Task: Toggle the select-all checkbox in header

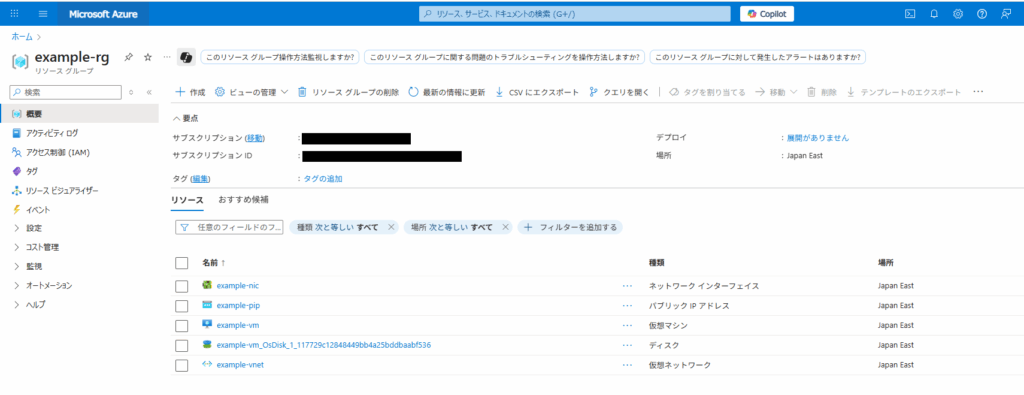Action: point(182,262)
